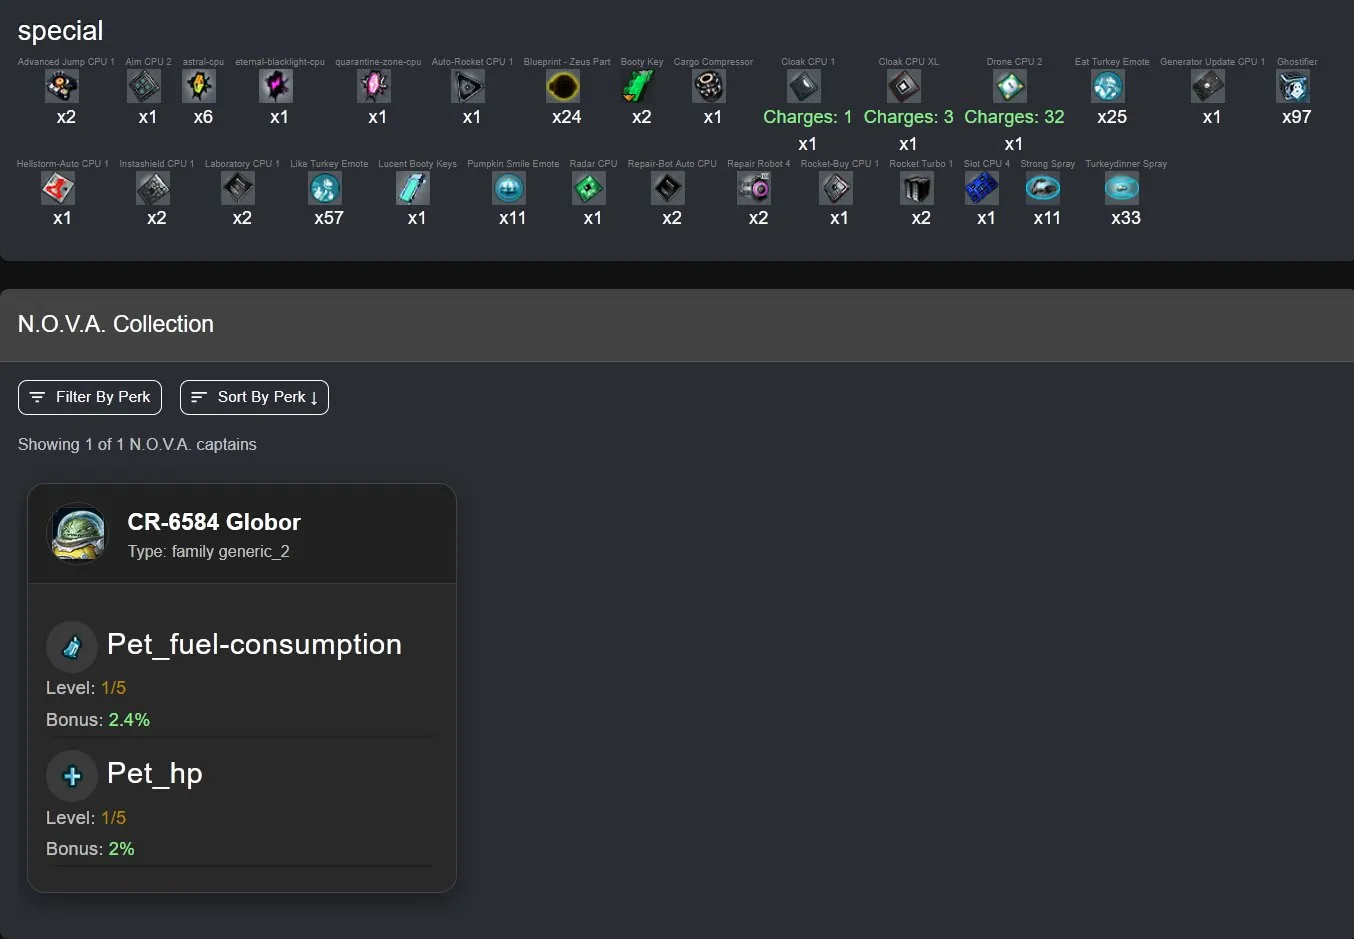Click the Cloak CPU XL icon

pos(904,87)
